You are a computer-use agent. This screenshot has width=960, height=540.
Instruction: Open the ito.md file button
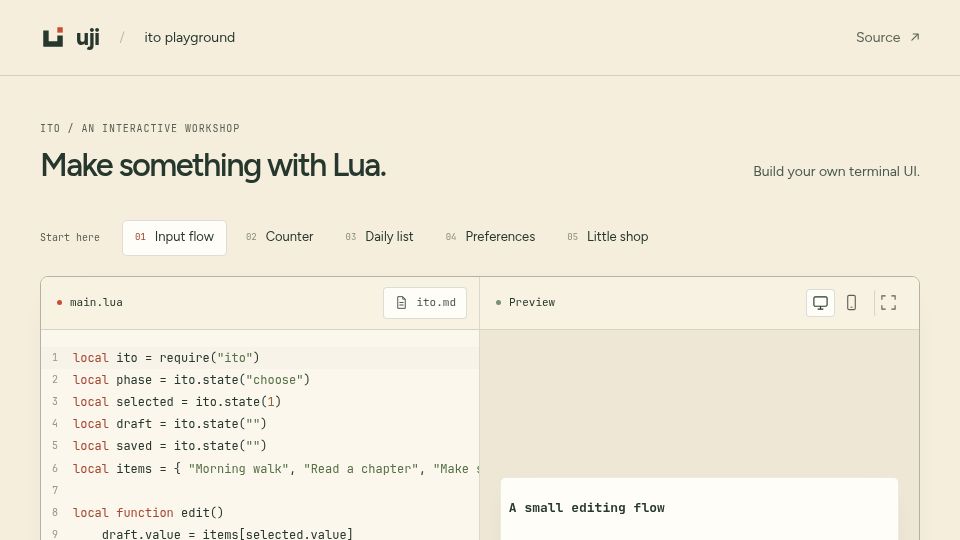click(x=425, y=302)
